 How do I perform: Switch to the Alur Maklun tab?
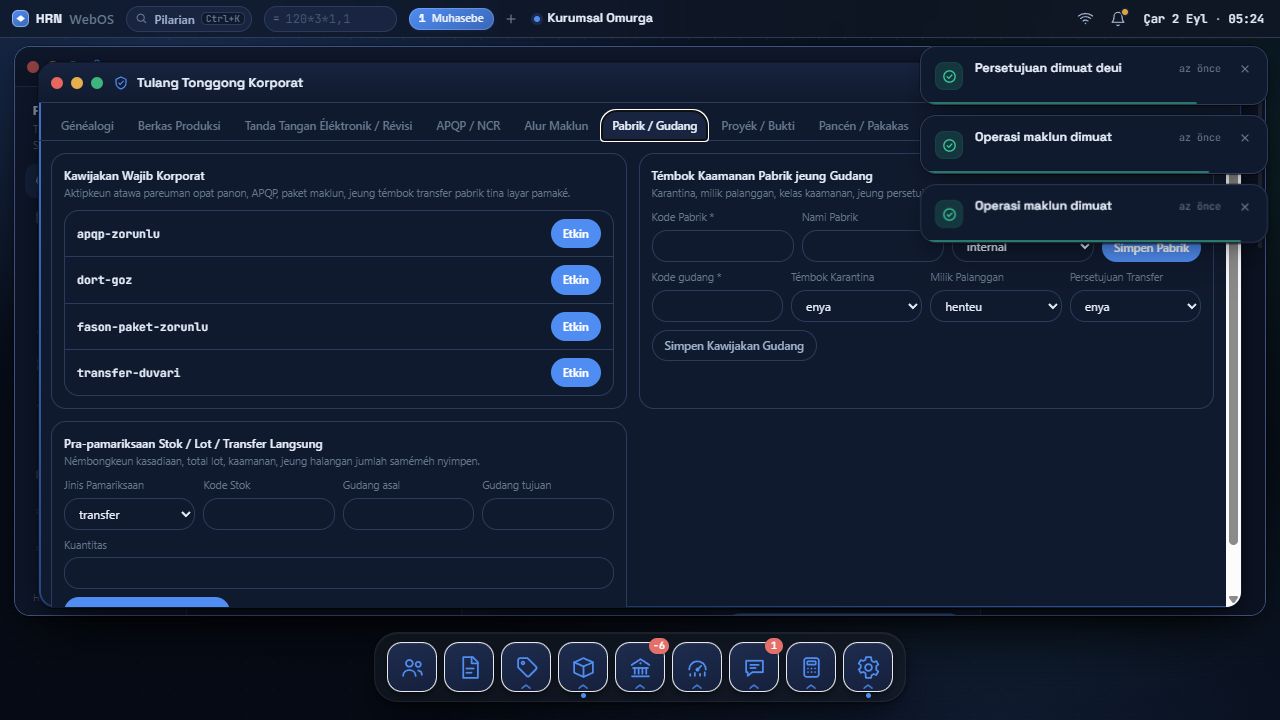tap(556, 126)
